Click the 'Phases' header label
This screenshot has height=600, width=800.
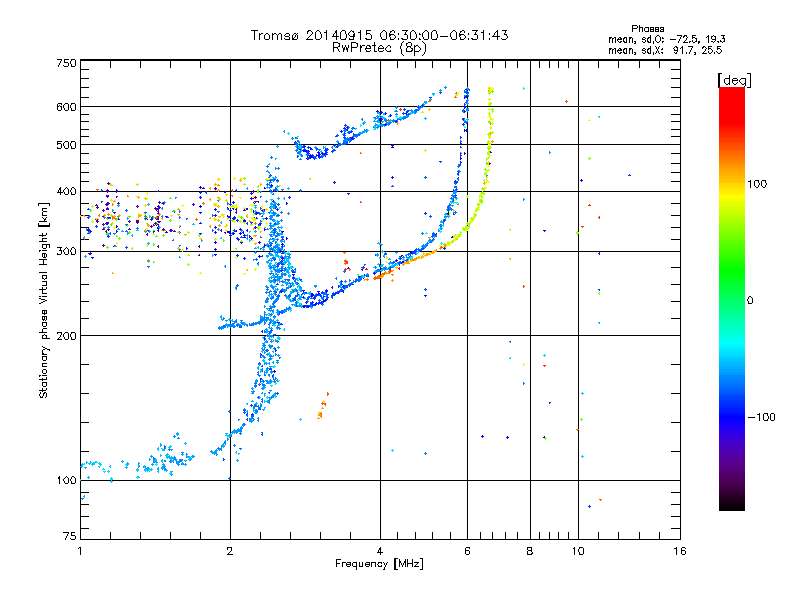pos(647,29)
